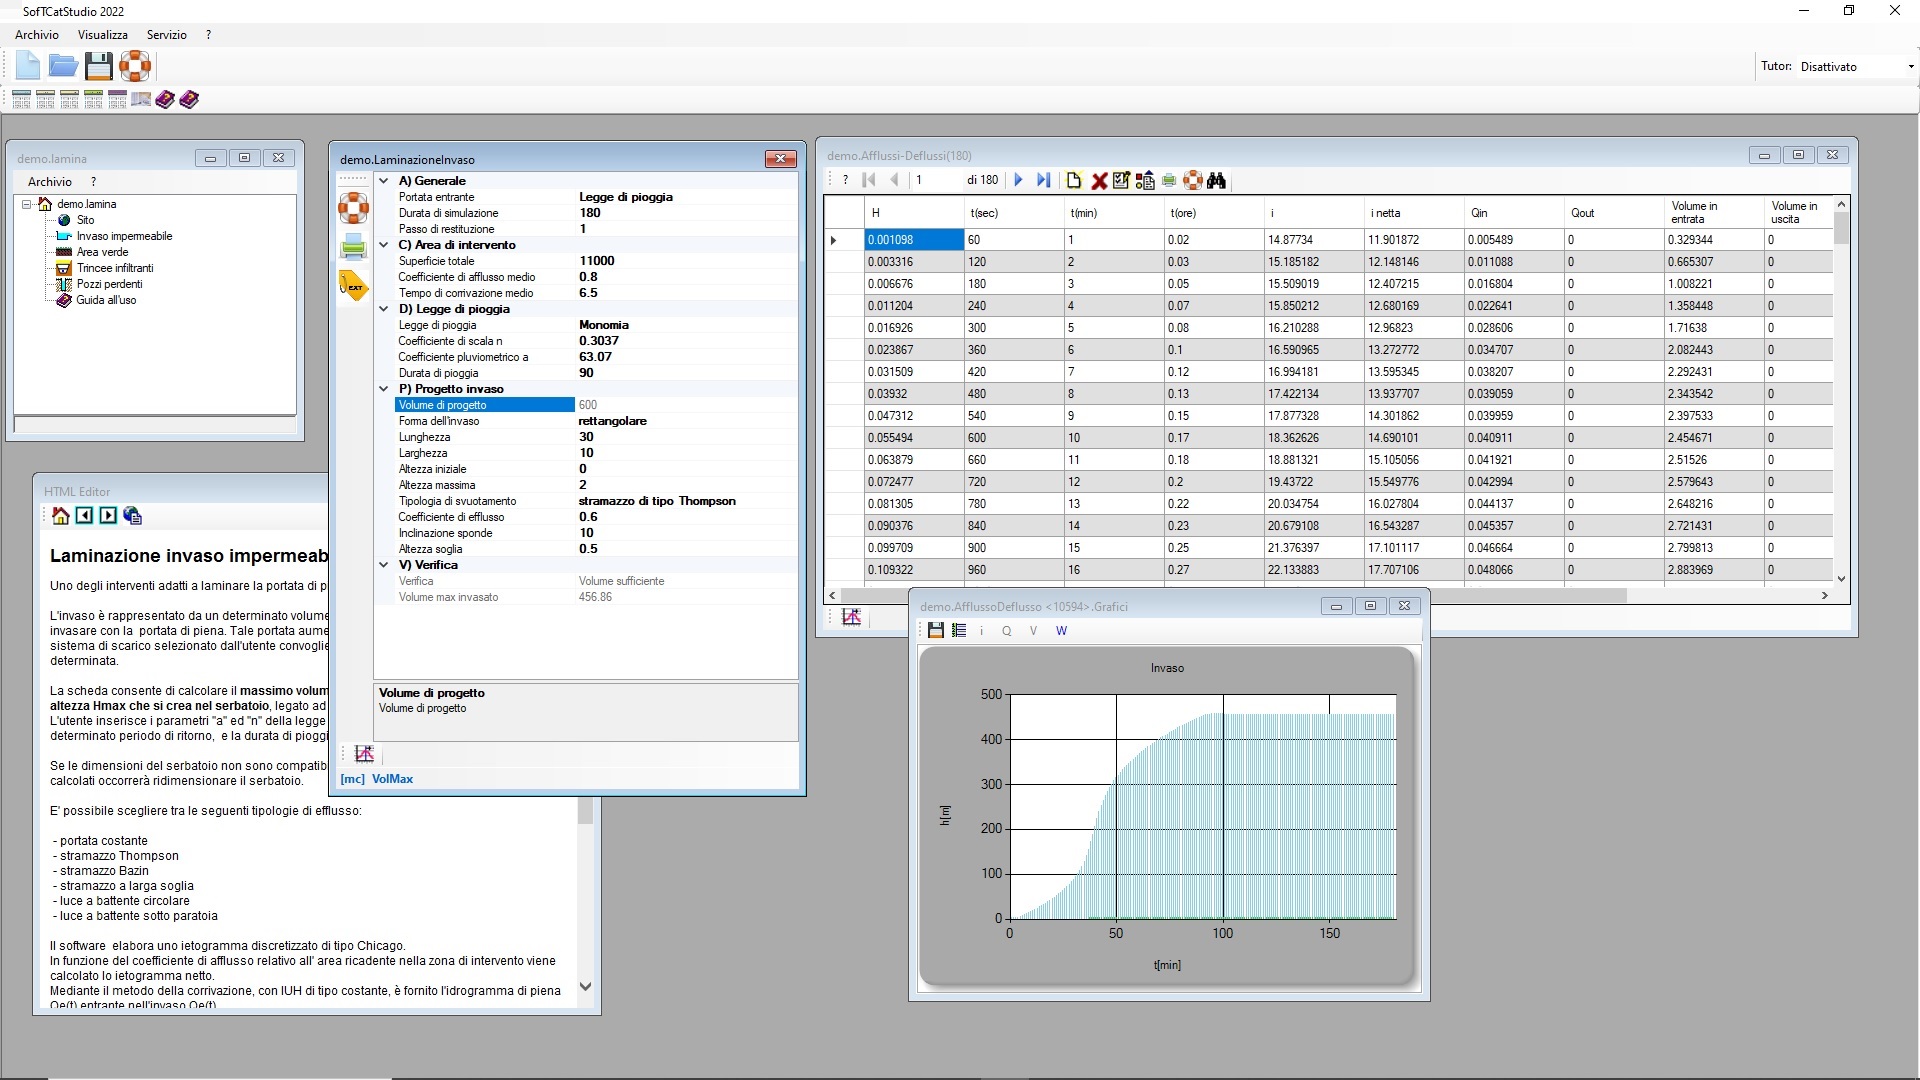Click the VolMax link
Viewport: 1920px width, 1080px height.
392,779
